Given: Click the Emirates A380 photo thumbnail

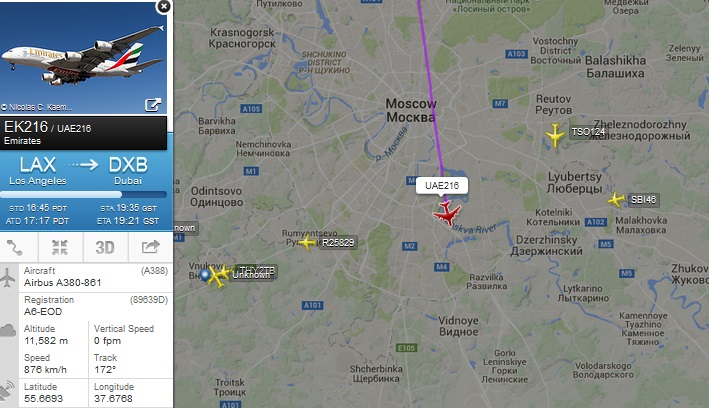Looking at the screenshot, I should click(x=84, y=57).
